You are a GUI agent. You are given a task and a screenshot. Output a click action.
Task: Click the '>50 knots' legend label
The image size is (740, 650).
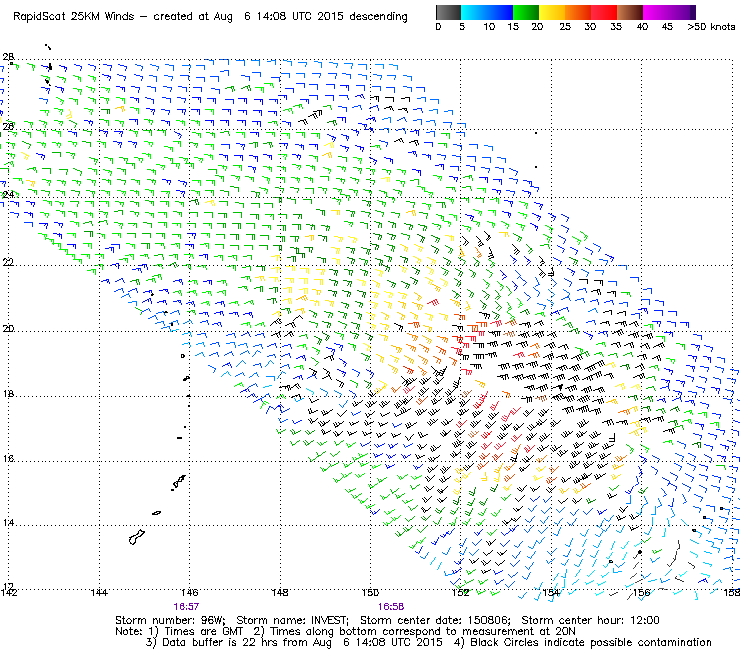[x=711, y=27]
